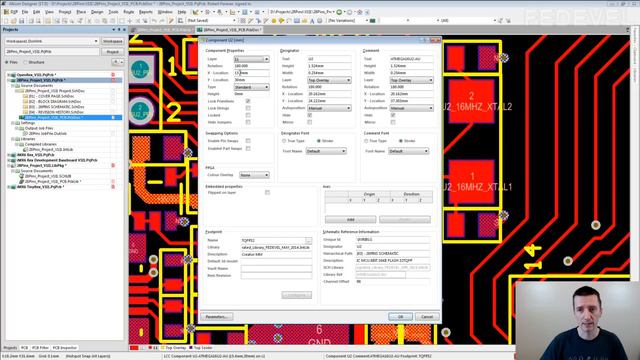The image size is (640, 360).
Task: Open the Comment Layer dropdown
Action: pos(411,80)
